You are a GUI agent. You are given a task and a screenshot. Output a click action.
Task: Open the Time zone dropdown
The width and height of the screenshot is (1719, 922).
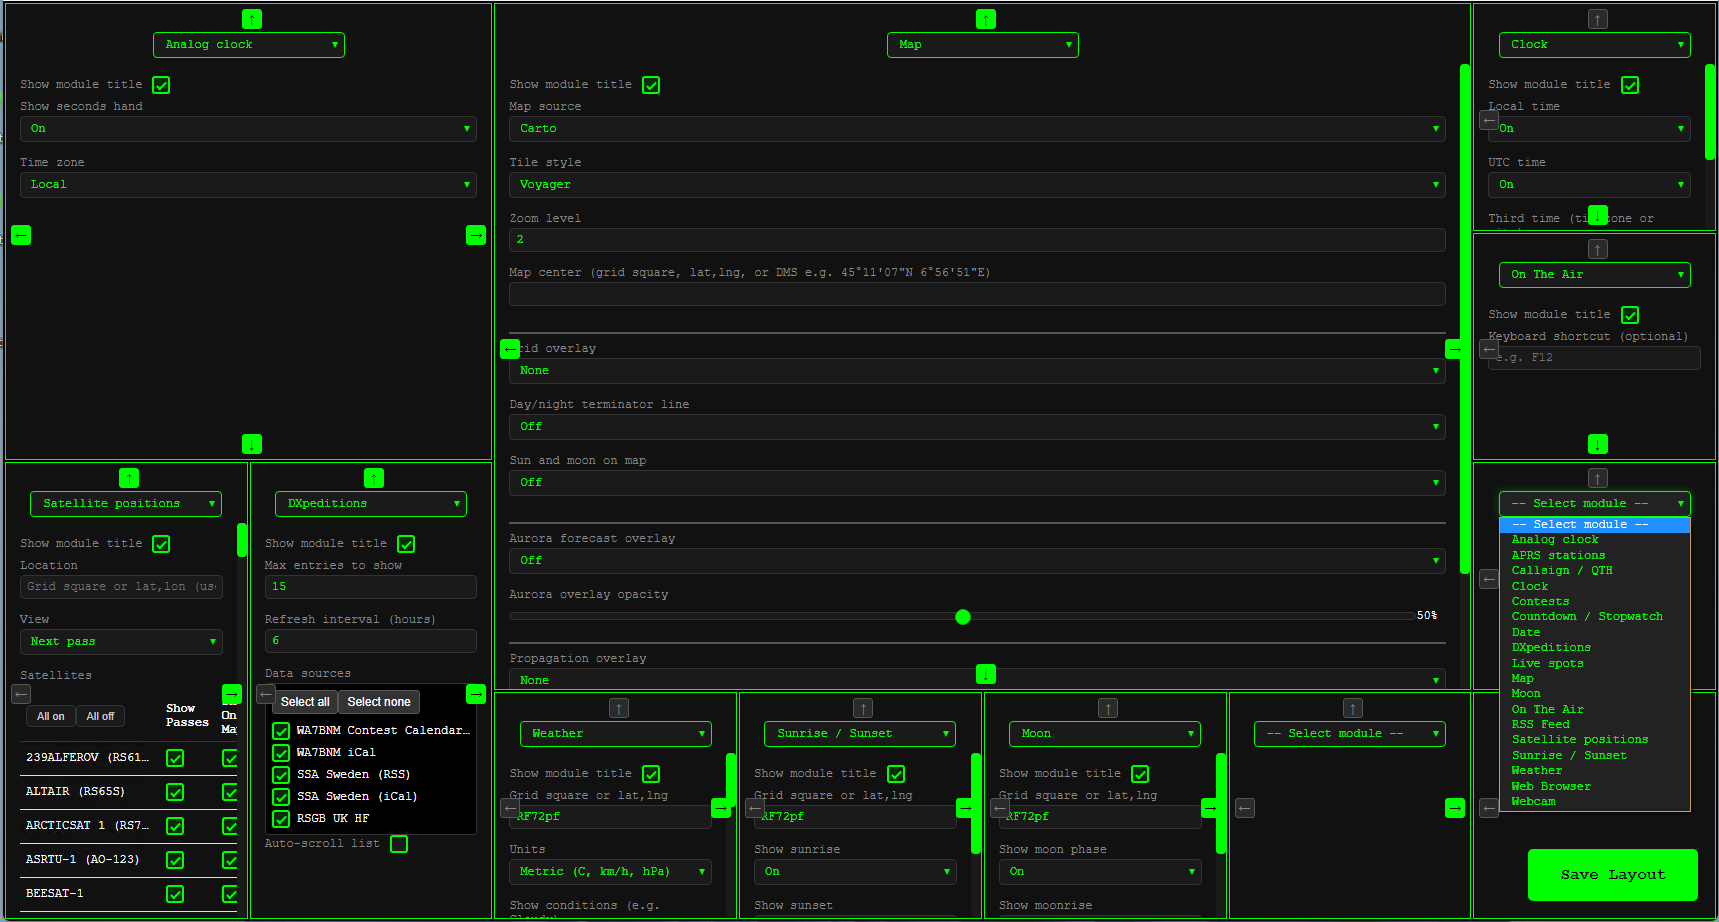point(248,184)
